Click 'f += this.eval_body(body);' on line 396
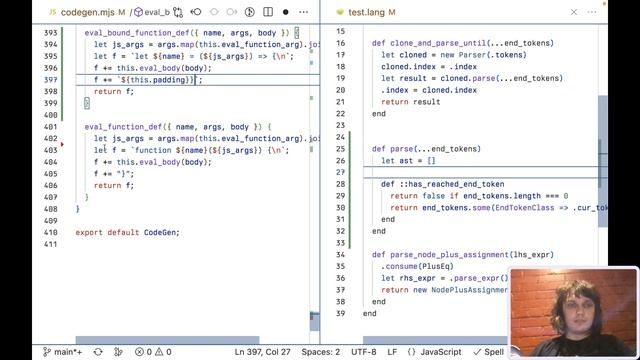 pyautogui.click(x=153, y=68)
